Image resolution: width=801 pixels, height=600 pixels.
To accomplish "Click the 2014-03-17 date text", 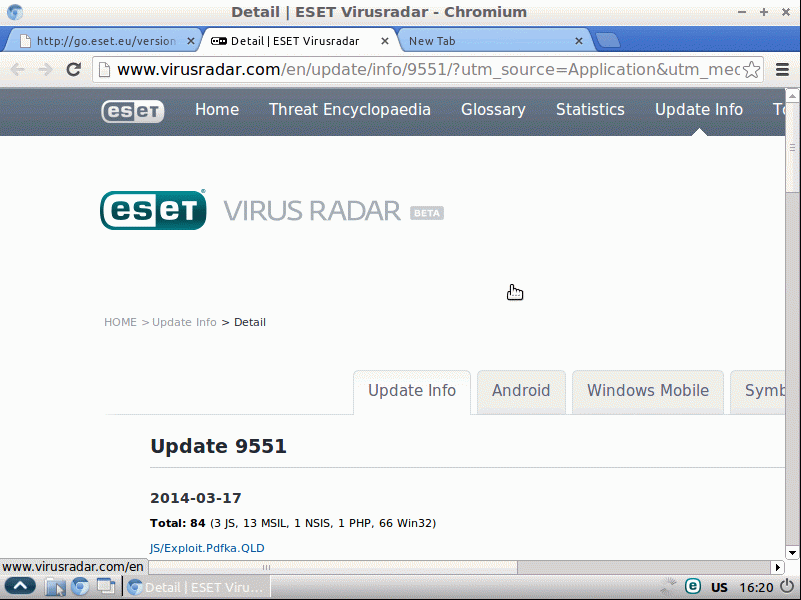I will pyautogui.click(x=196, y=498).
